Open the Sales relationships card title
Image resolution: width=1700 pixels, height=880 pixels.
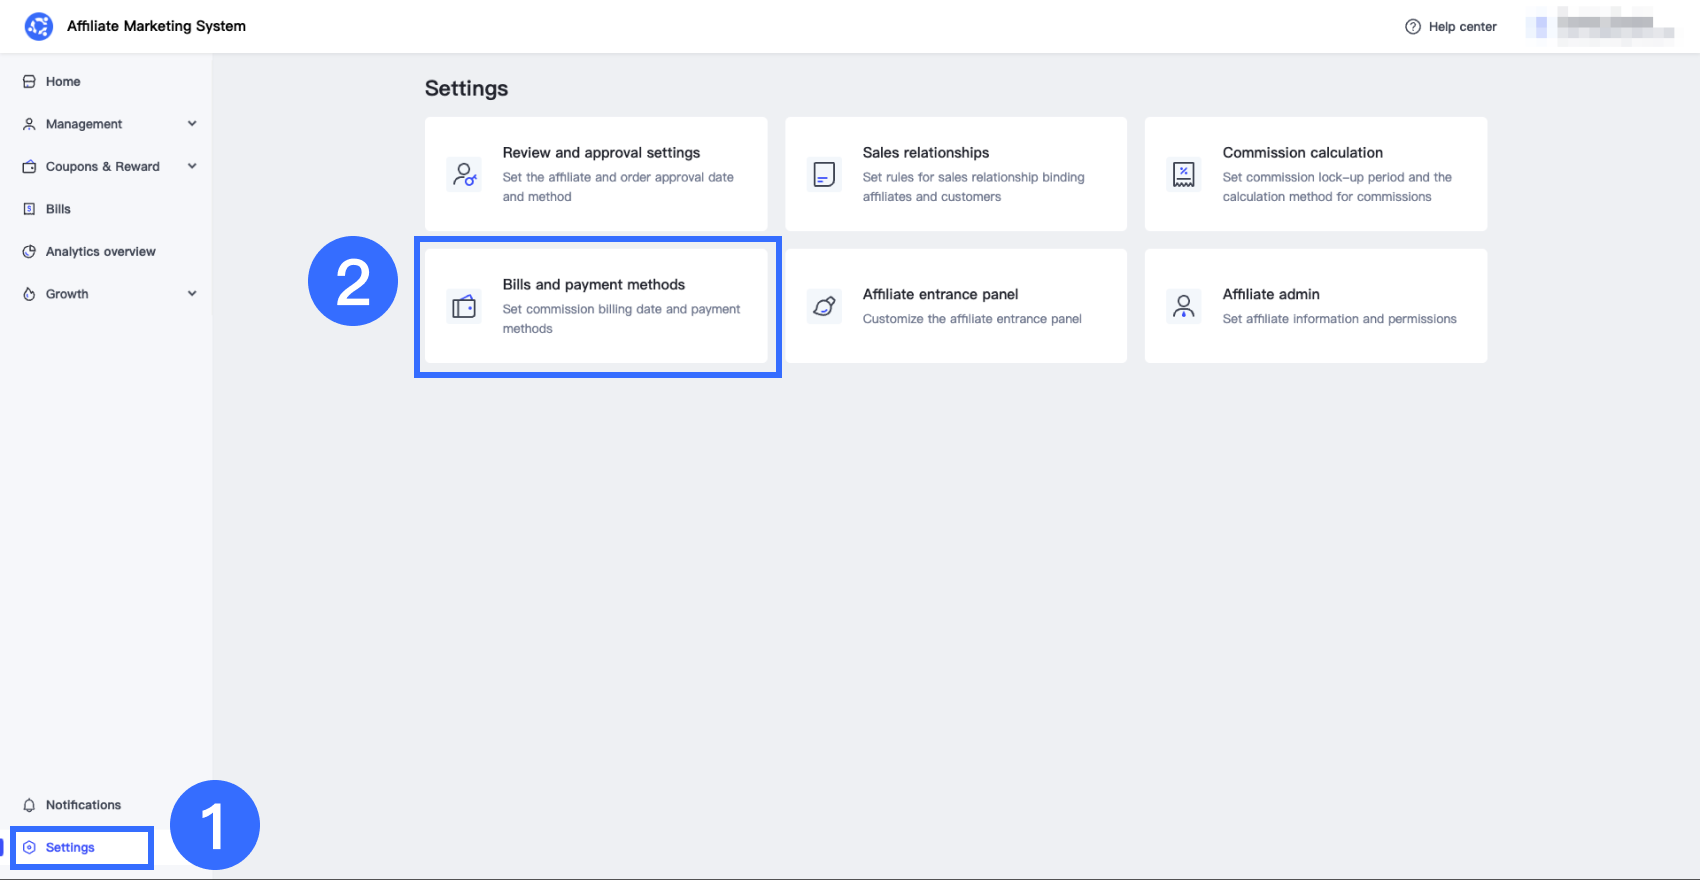click(925, 153)
